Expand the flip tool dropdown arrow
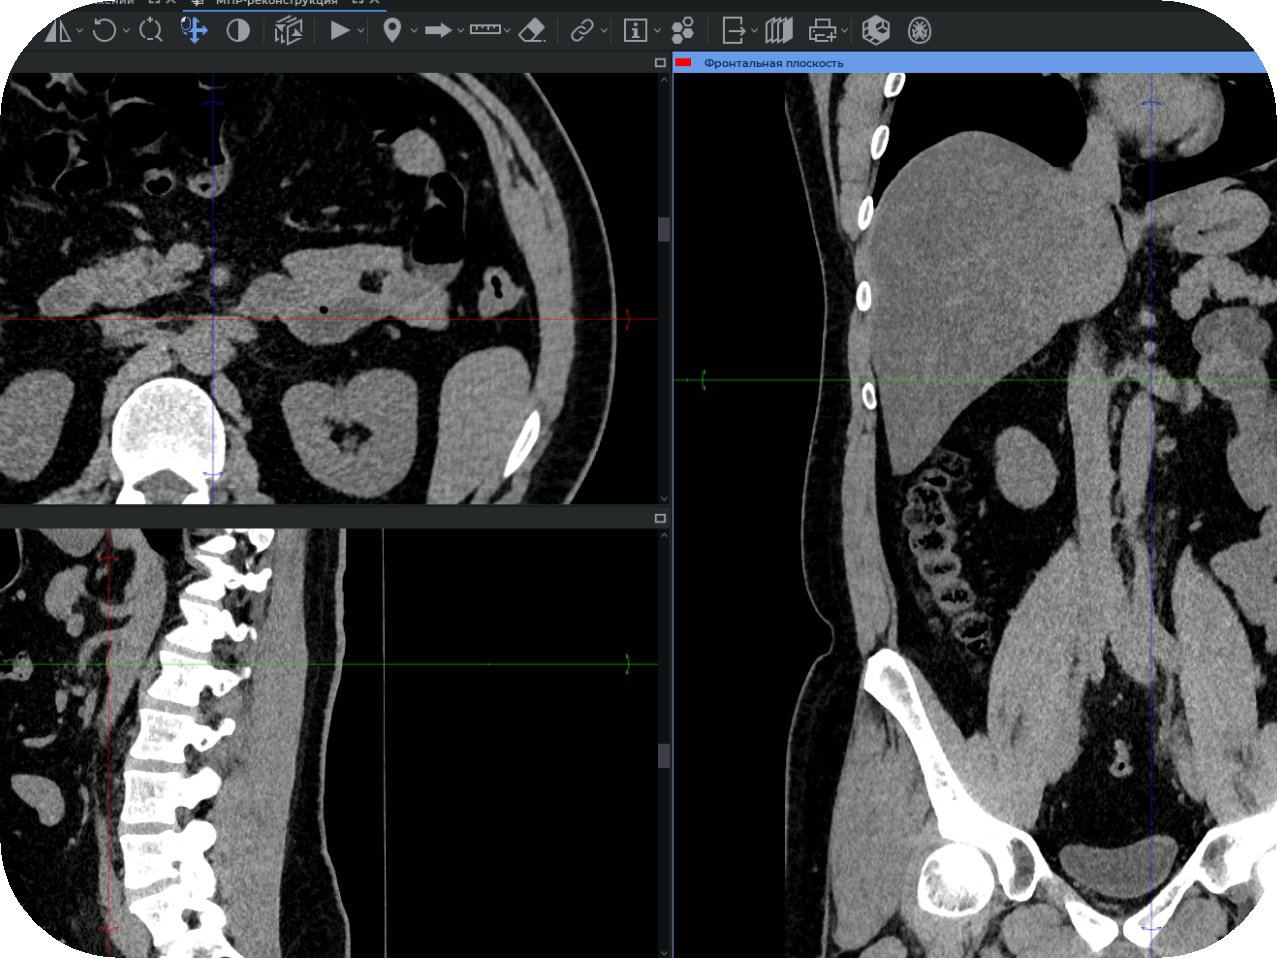The width and height of the screenshot is (1278, 959). 80,31
